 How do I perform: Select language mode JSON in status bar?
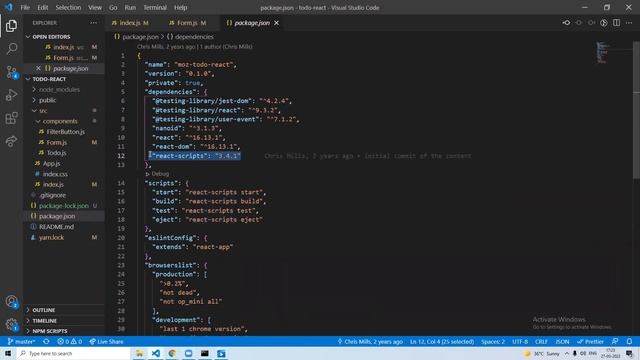tap(562, 341)
